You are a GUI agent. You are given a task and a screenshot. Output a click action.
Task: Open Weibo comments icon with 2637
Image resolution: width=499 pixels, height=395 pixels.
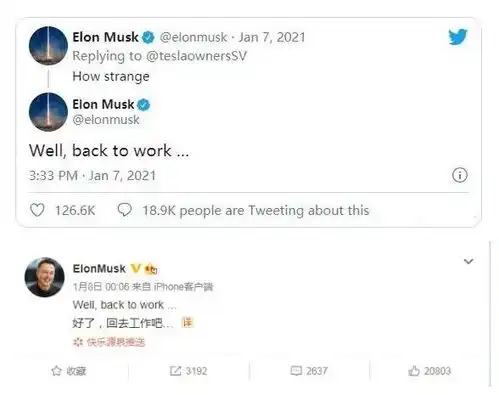pyautogui.click(x=296, y=371)
